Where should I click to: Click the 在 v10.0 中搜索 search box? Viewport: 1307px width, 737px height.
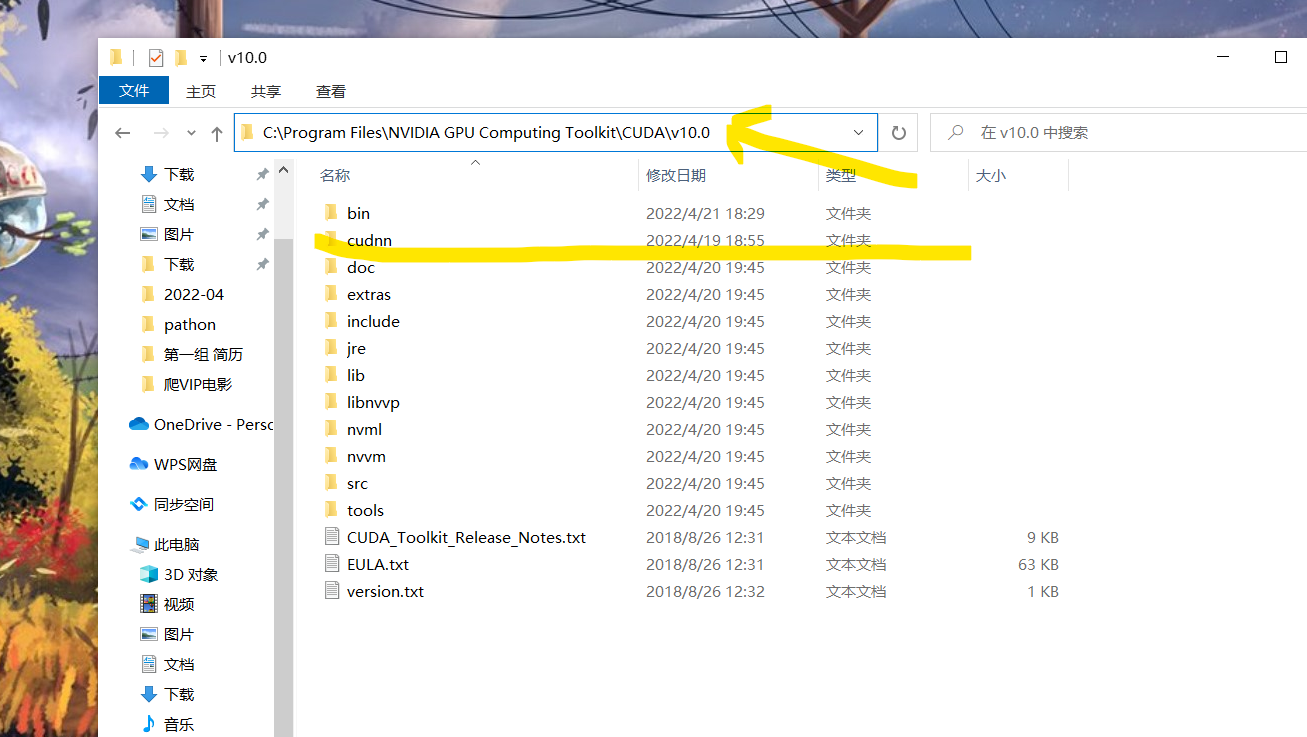(1118, 132)
